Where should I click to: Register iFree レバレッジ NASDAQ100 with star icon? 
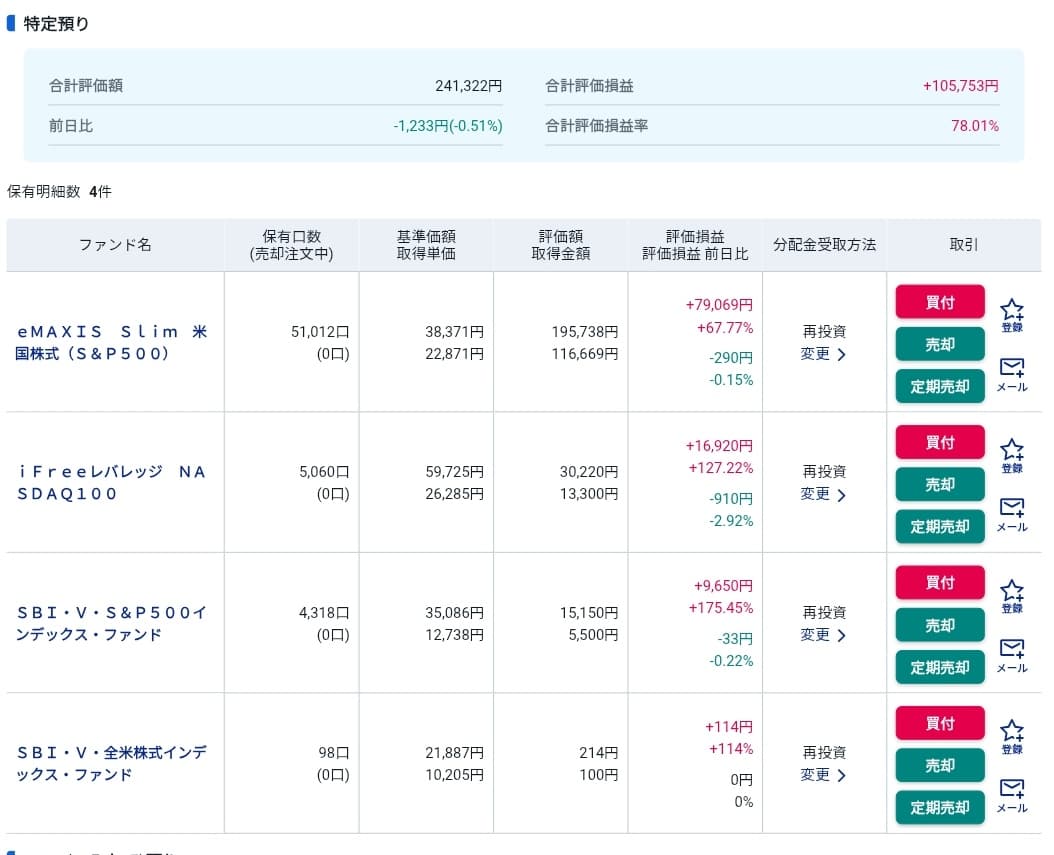[x=1012, y=455]
